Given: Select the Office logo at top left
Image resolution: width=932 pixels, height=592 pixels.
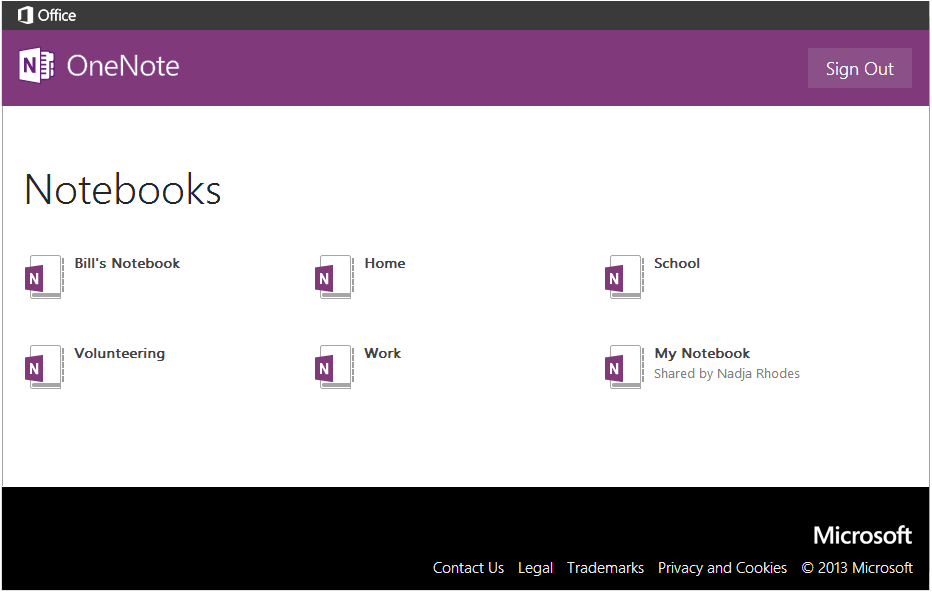Looking at the screenshot, I should tap(46, 15).
